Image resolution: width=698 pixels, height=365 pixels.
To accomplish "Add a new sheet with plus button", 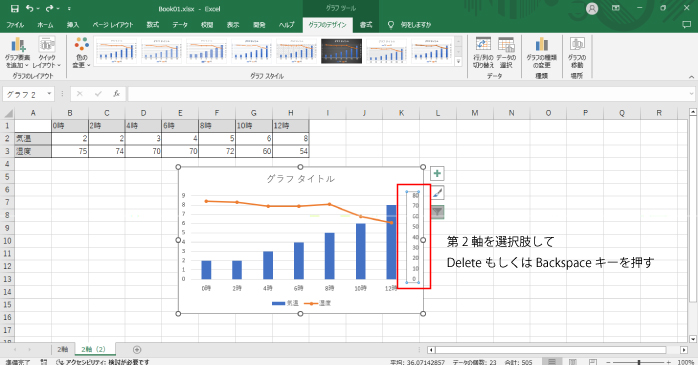I will (x=137, y=349).
